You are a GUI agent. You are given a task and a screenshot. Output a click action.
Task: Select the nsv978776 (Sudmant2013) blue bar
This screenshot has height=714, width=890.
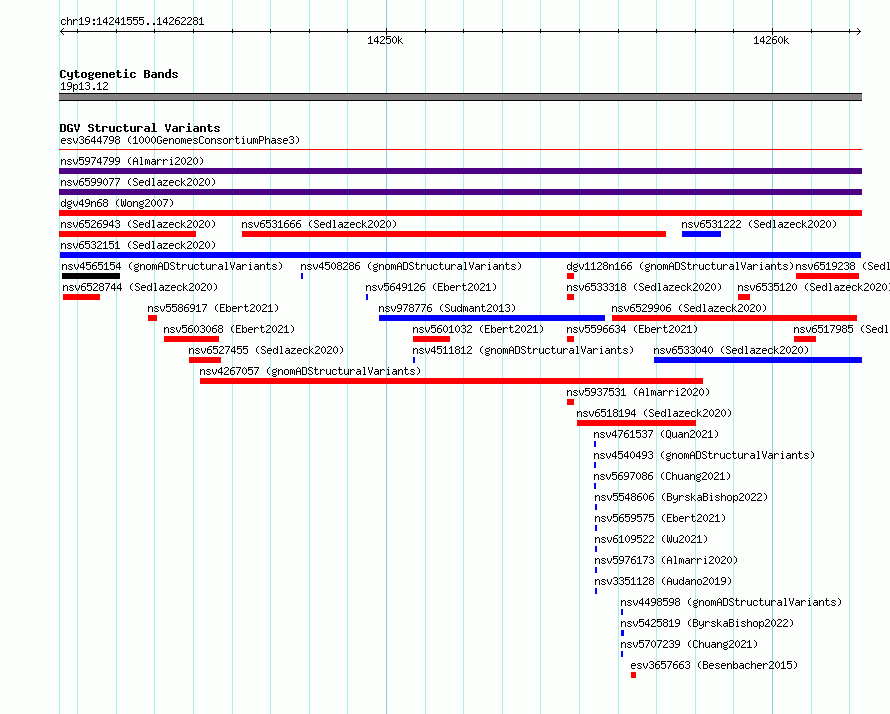tap(492, 318)
